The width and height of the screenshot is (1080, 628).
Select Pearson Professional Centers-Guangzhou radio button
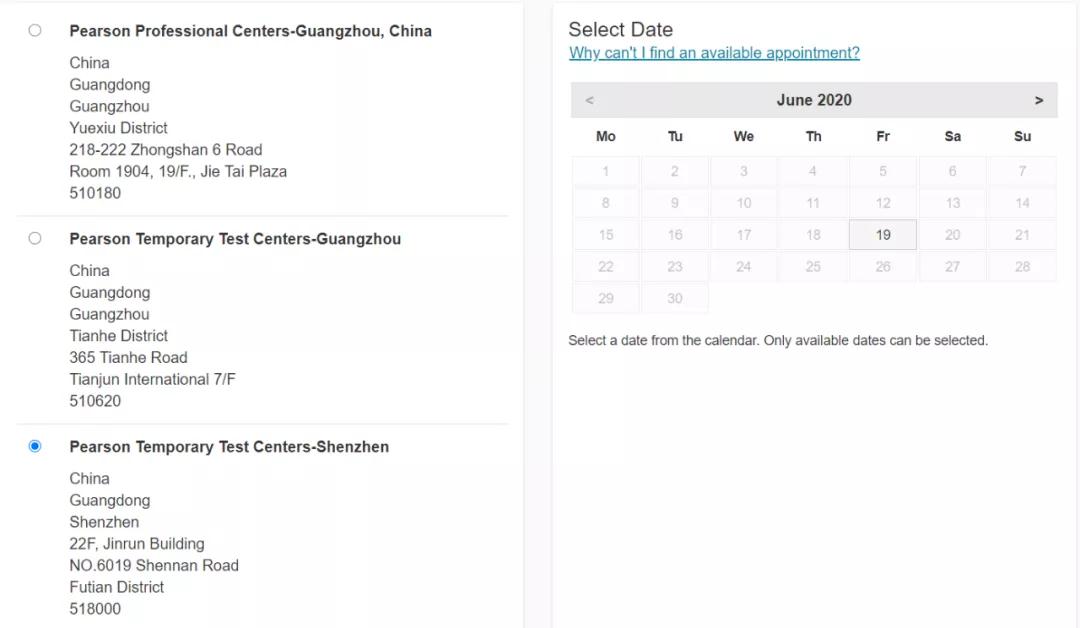35,30
